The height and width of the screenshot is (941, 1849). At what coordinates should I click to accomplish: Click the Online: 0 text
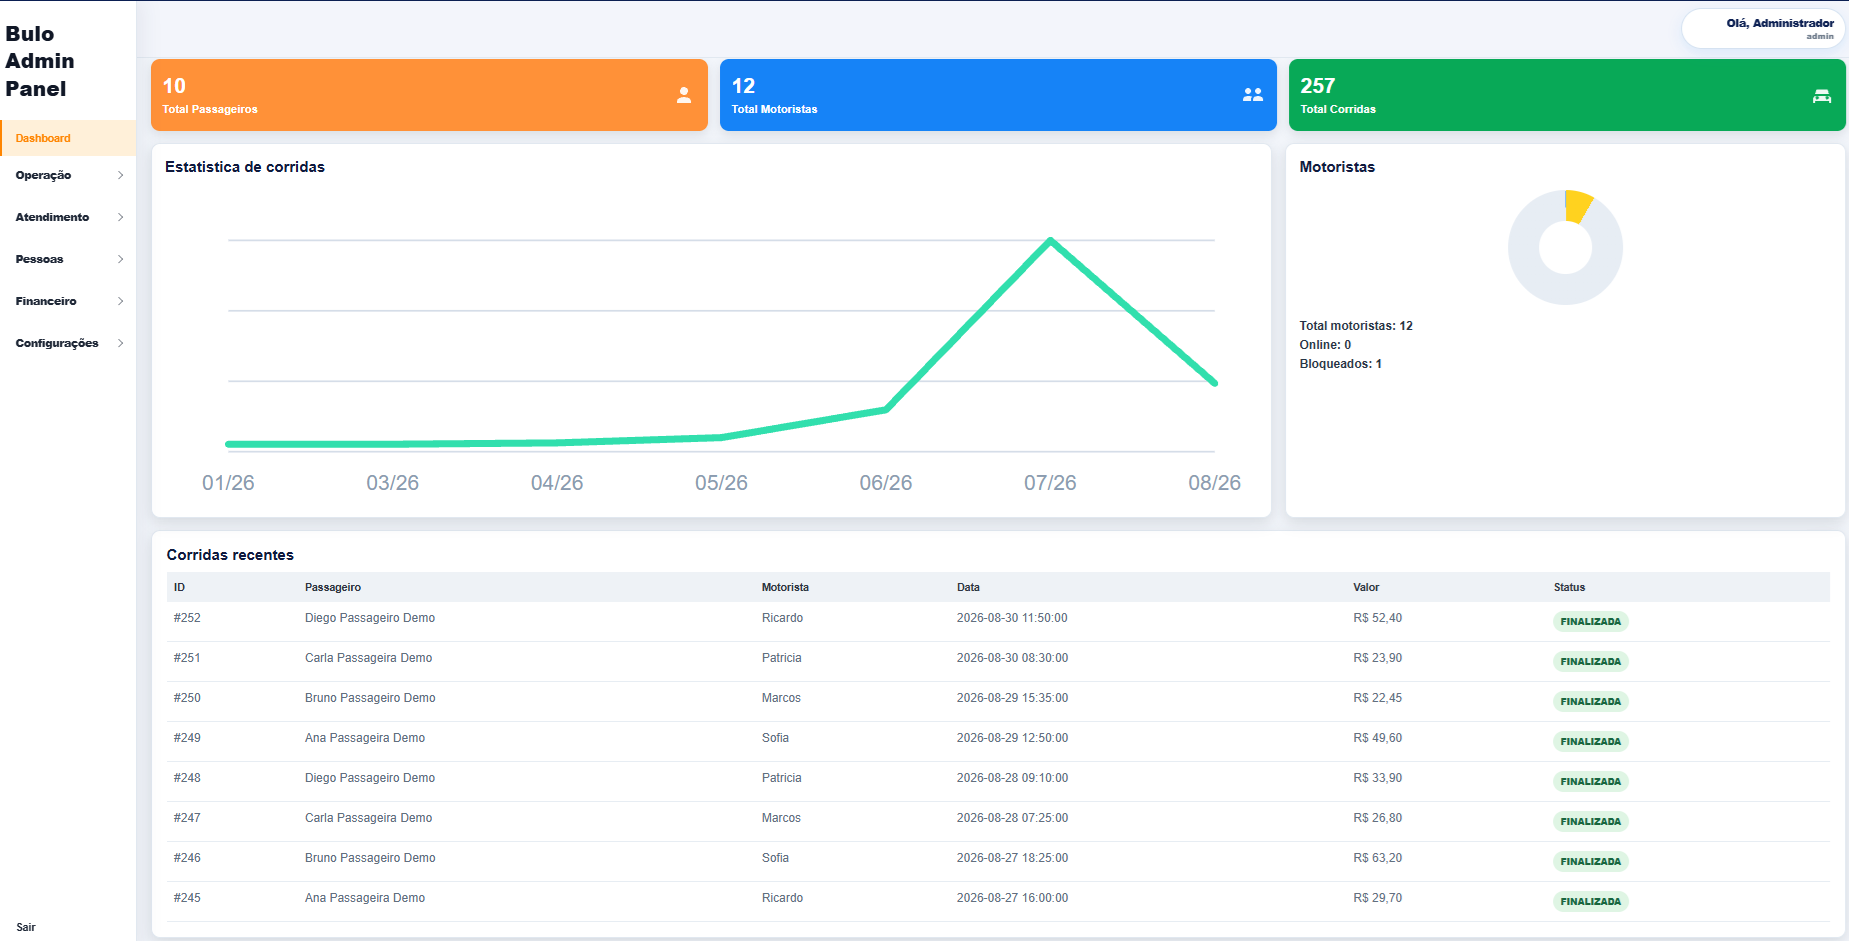(1325, 345)
